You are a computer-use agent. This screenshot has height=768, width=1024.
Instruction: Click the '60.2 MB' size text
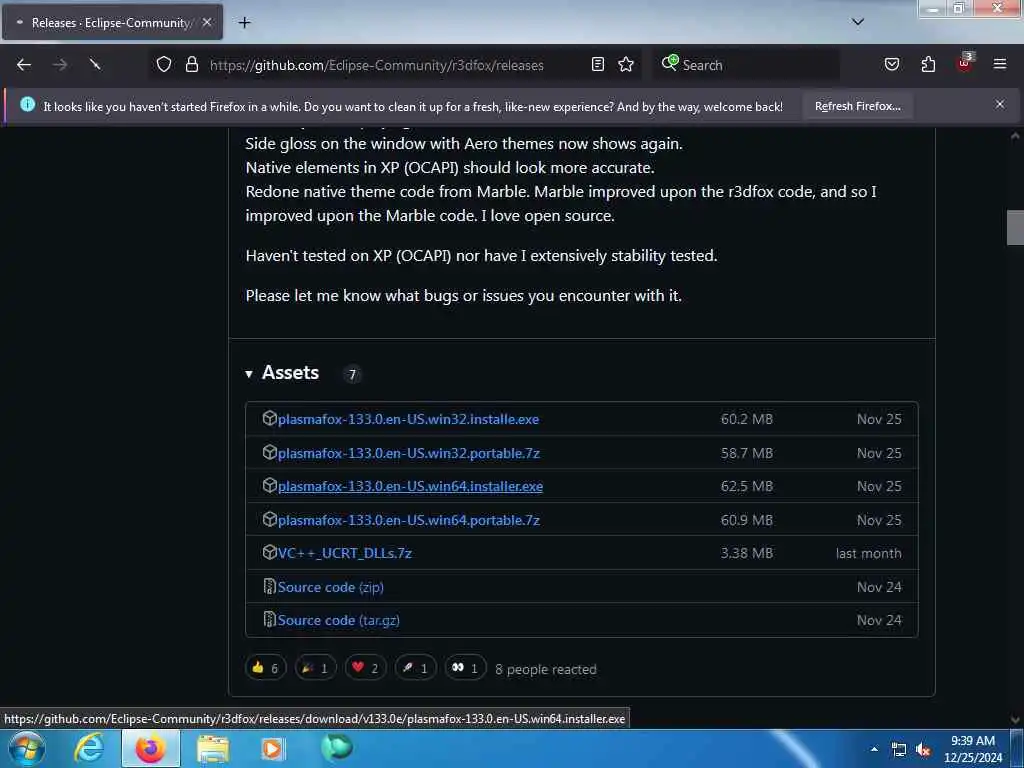[746, 419]
